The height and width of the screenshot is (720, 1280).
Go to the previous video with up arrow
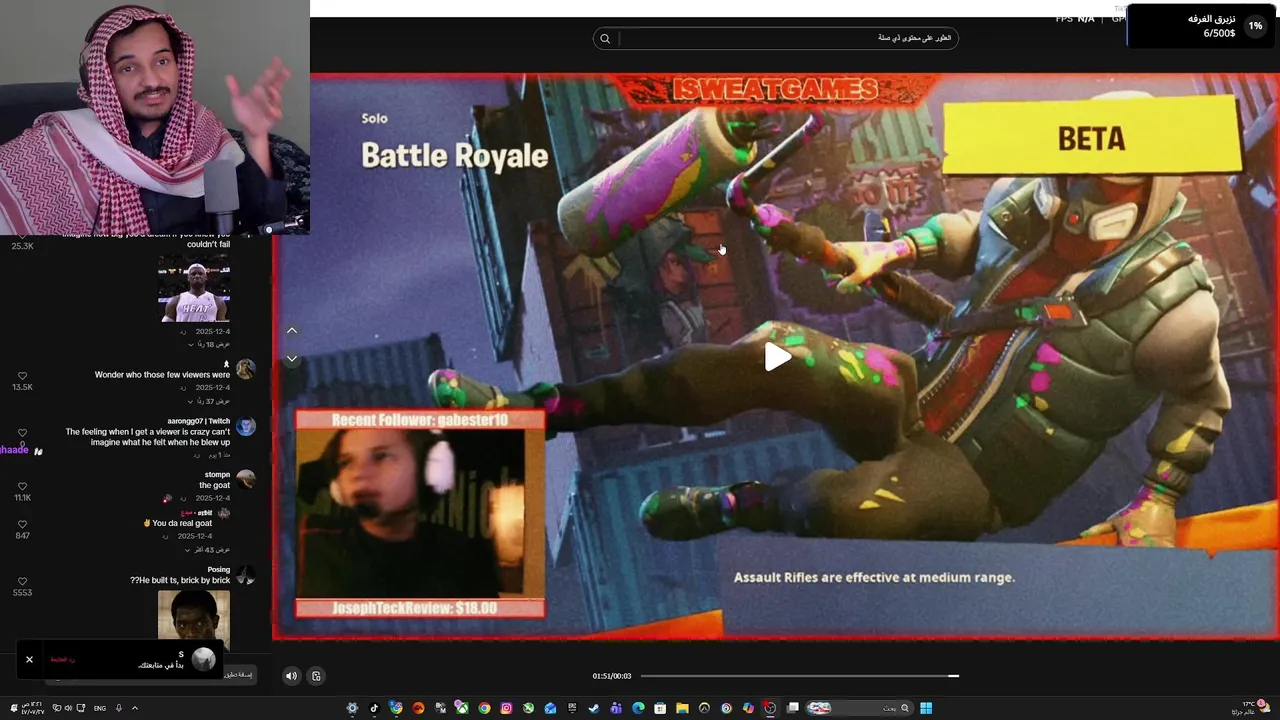292,330
